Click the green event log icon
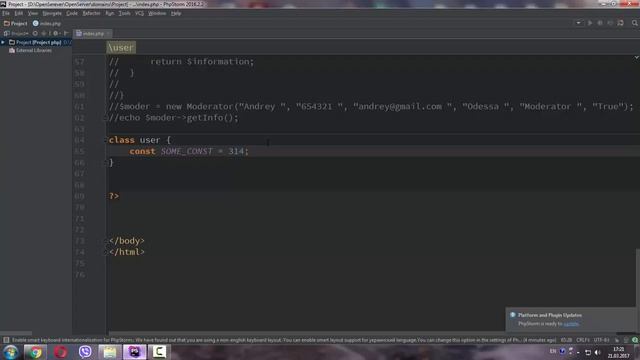 (x=635, y=340)
